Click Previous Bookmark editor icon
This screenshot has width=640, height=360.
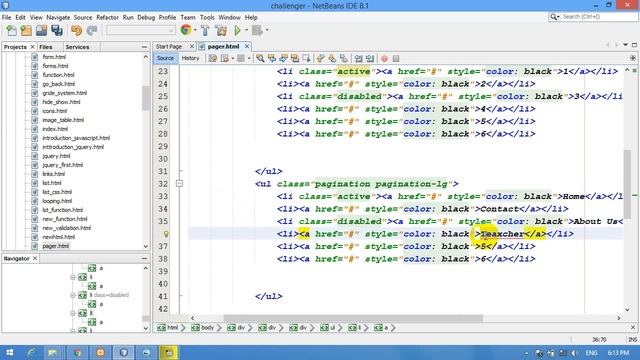[321, 58]
